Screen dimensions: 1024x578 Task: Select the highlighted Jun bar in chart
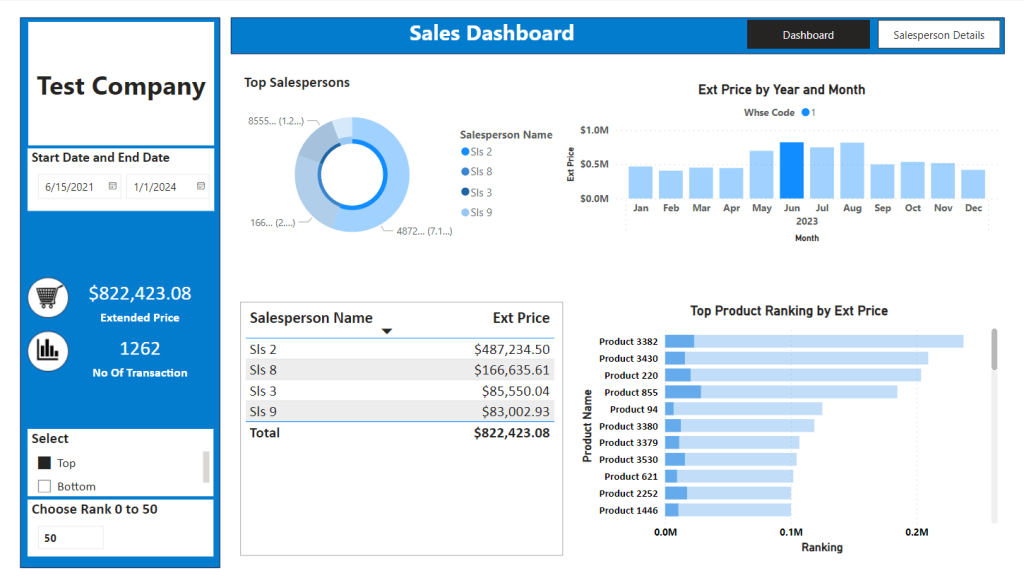(792, 170)
